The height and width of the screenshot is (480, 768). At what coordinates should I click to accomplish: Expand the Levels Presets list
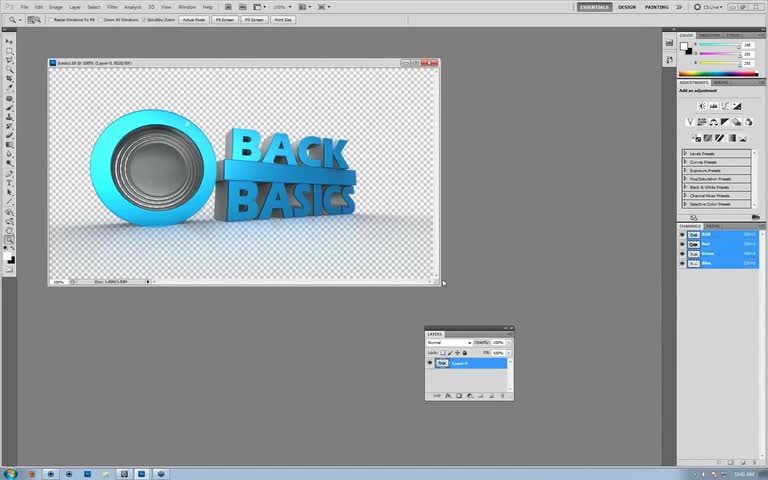pos(685,153)
